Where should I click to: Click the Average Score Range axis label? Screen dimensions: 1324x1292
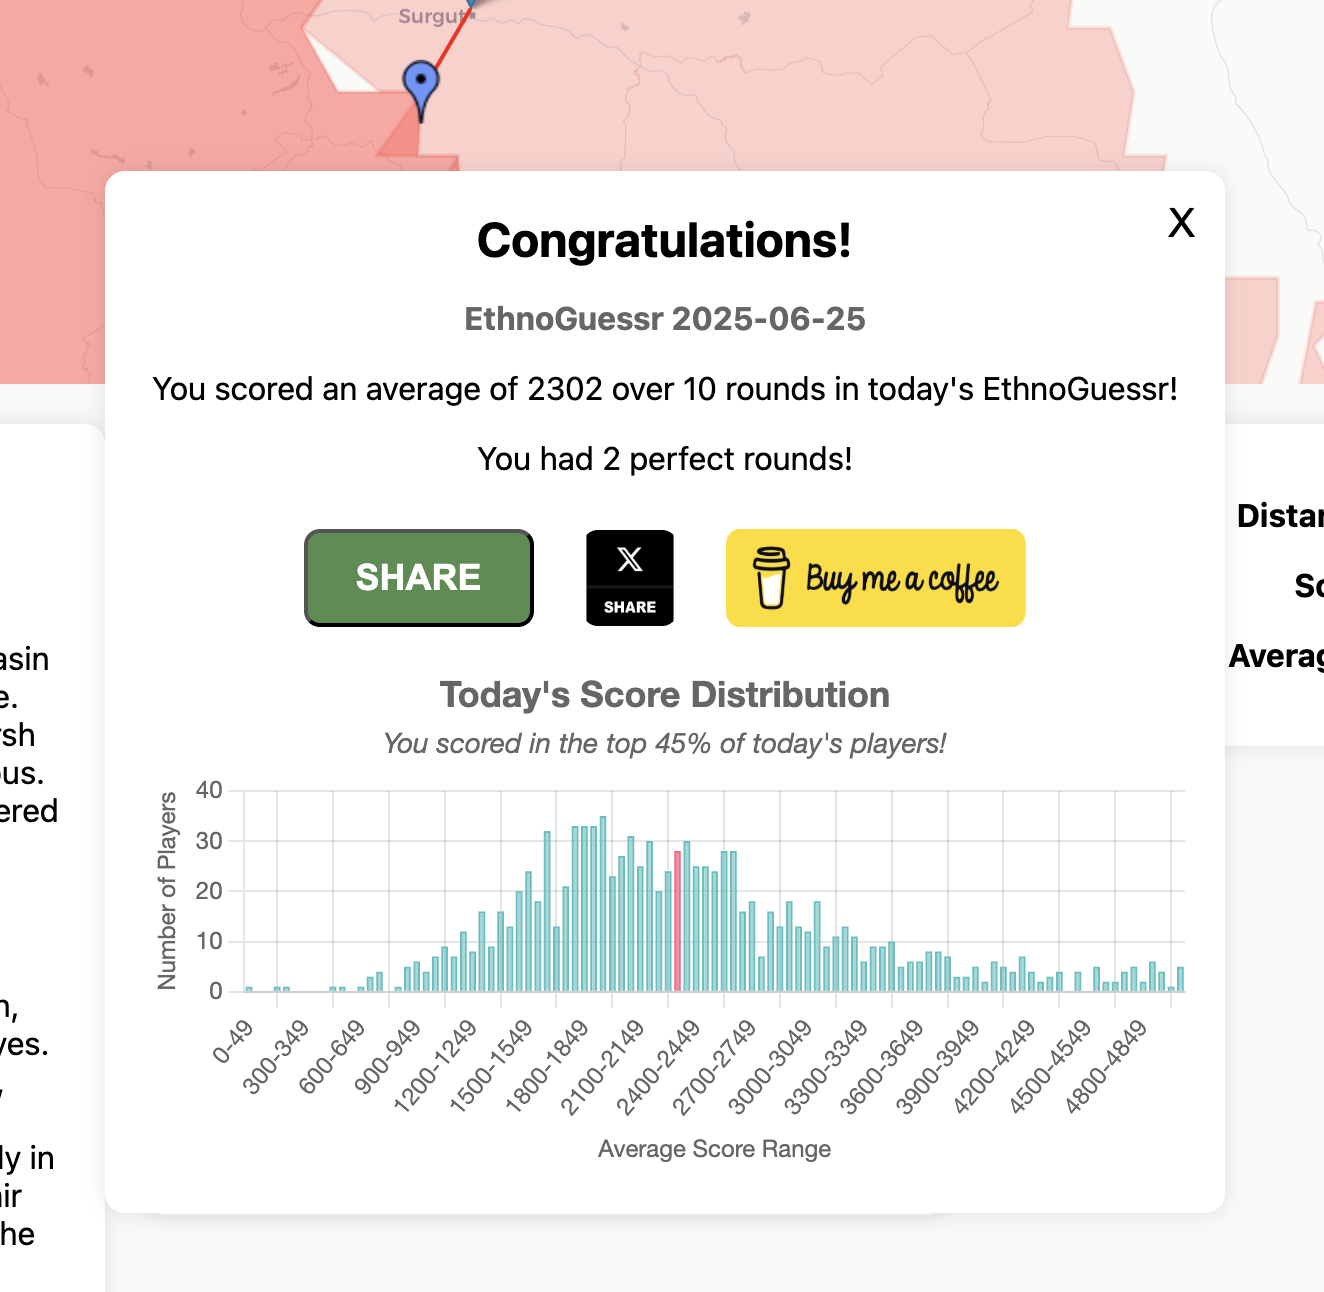coord(715,1149)
